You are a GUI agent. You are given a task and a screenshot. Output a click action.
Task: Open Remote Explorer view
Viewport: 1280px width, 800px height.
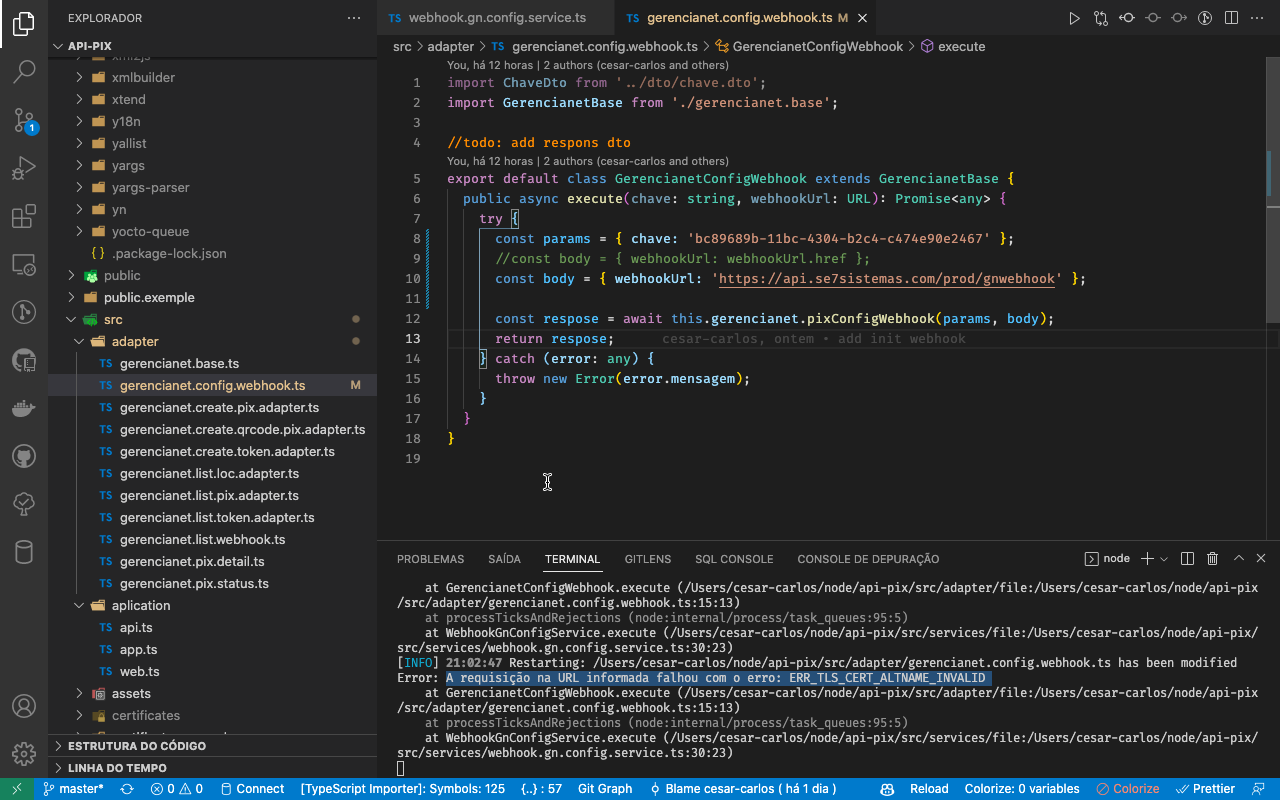coord(24,265)
